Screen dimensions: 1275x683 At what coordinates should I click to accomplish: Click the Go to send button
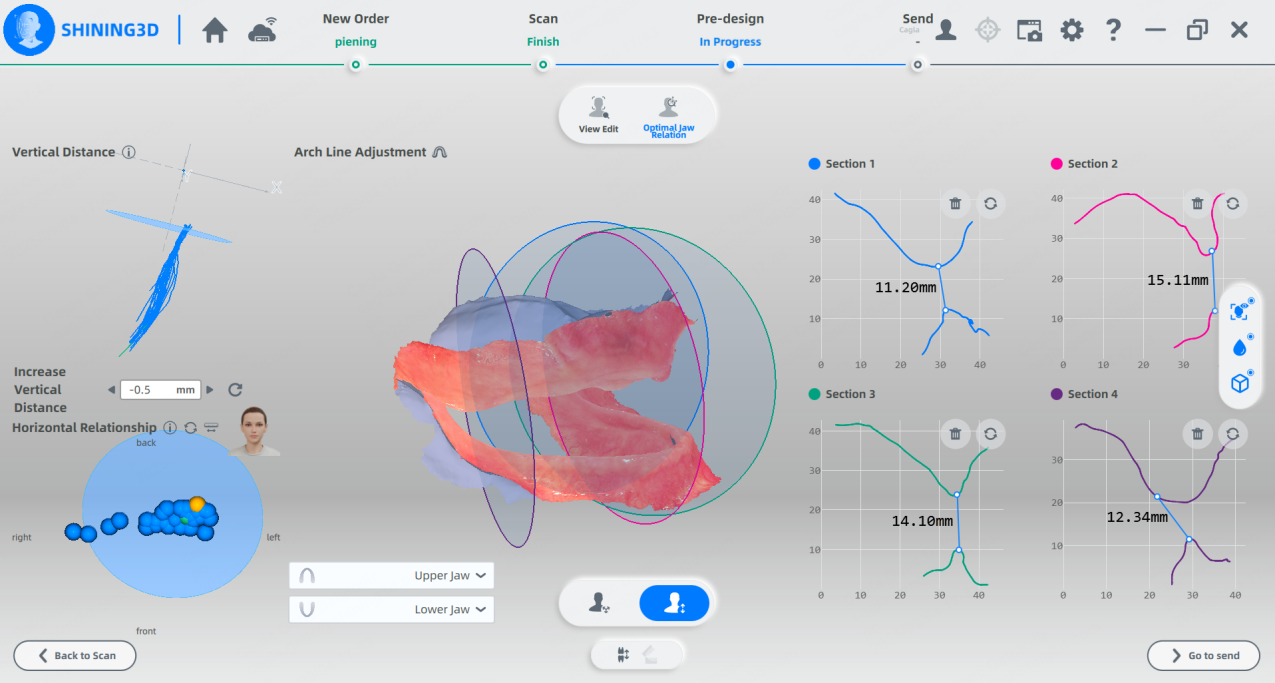pyautogui.click(x=1203, y=655)
